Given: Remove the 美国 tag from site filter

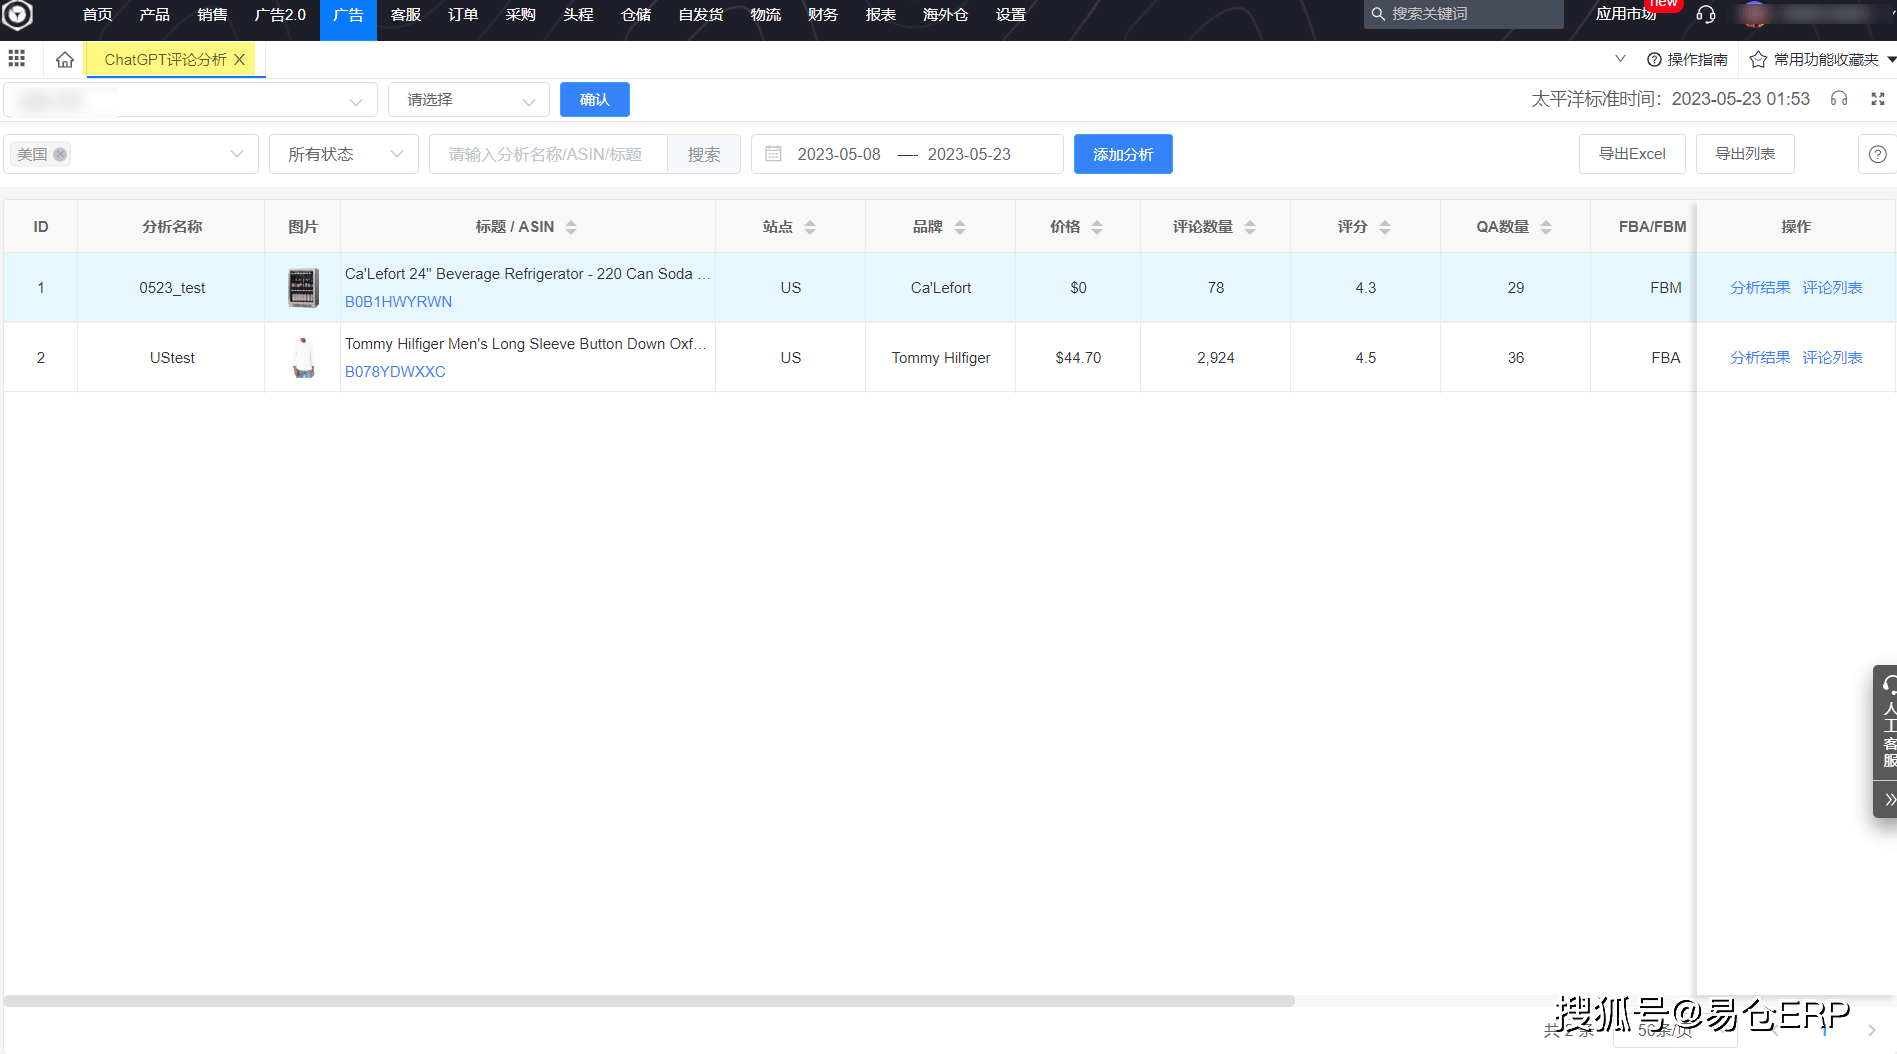Looking at the screenshot, I should pyautogui.click(x=61, y=154).
